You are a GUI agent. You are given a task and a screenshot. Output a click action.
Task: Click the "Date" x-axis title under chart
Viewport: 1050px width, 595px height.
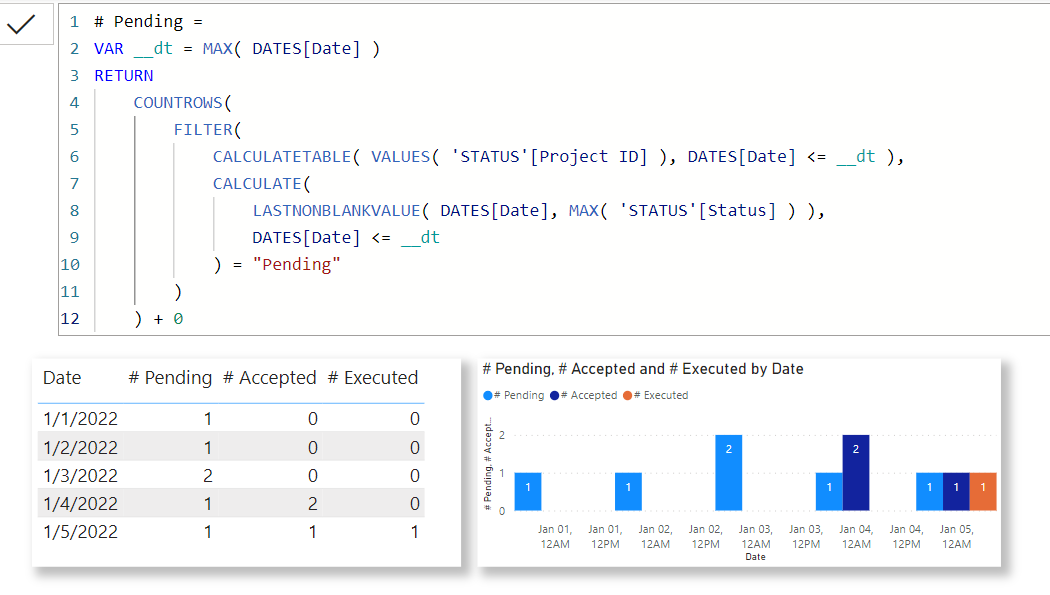pyautogui.click(x=755, y=557)
